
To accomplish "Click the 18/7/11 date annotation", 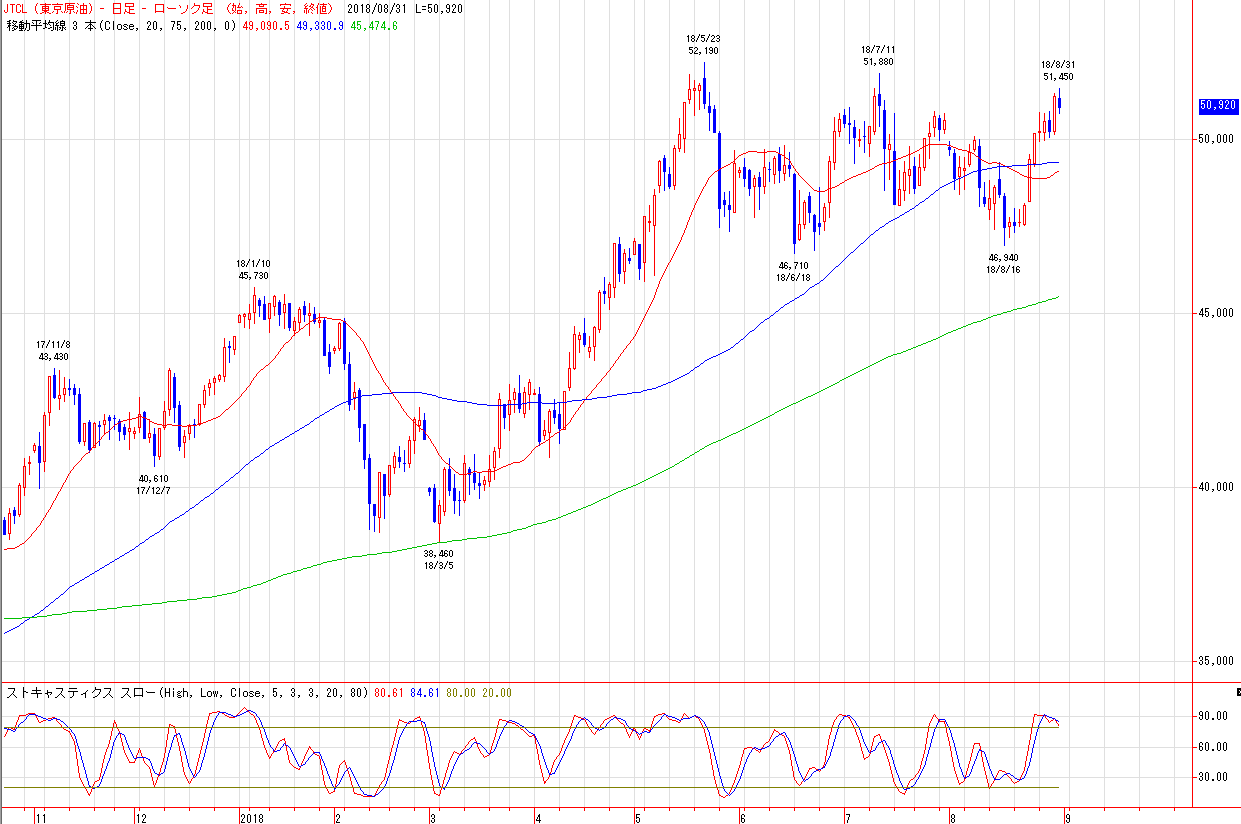I will pos(878,49).
